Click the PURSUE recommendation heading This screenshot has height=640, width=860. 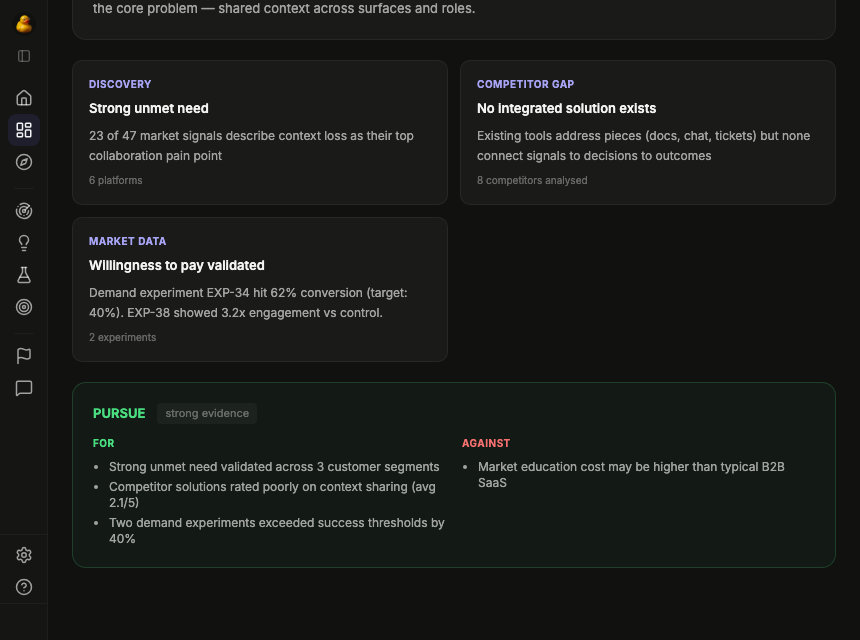pyautogui.click(x=119, y=413)
